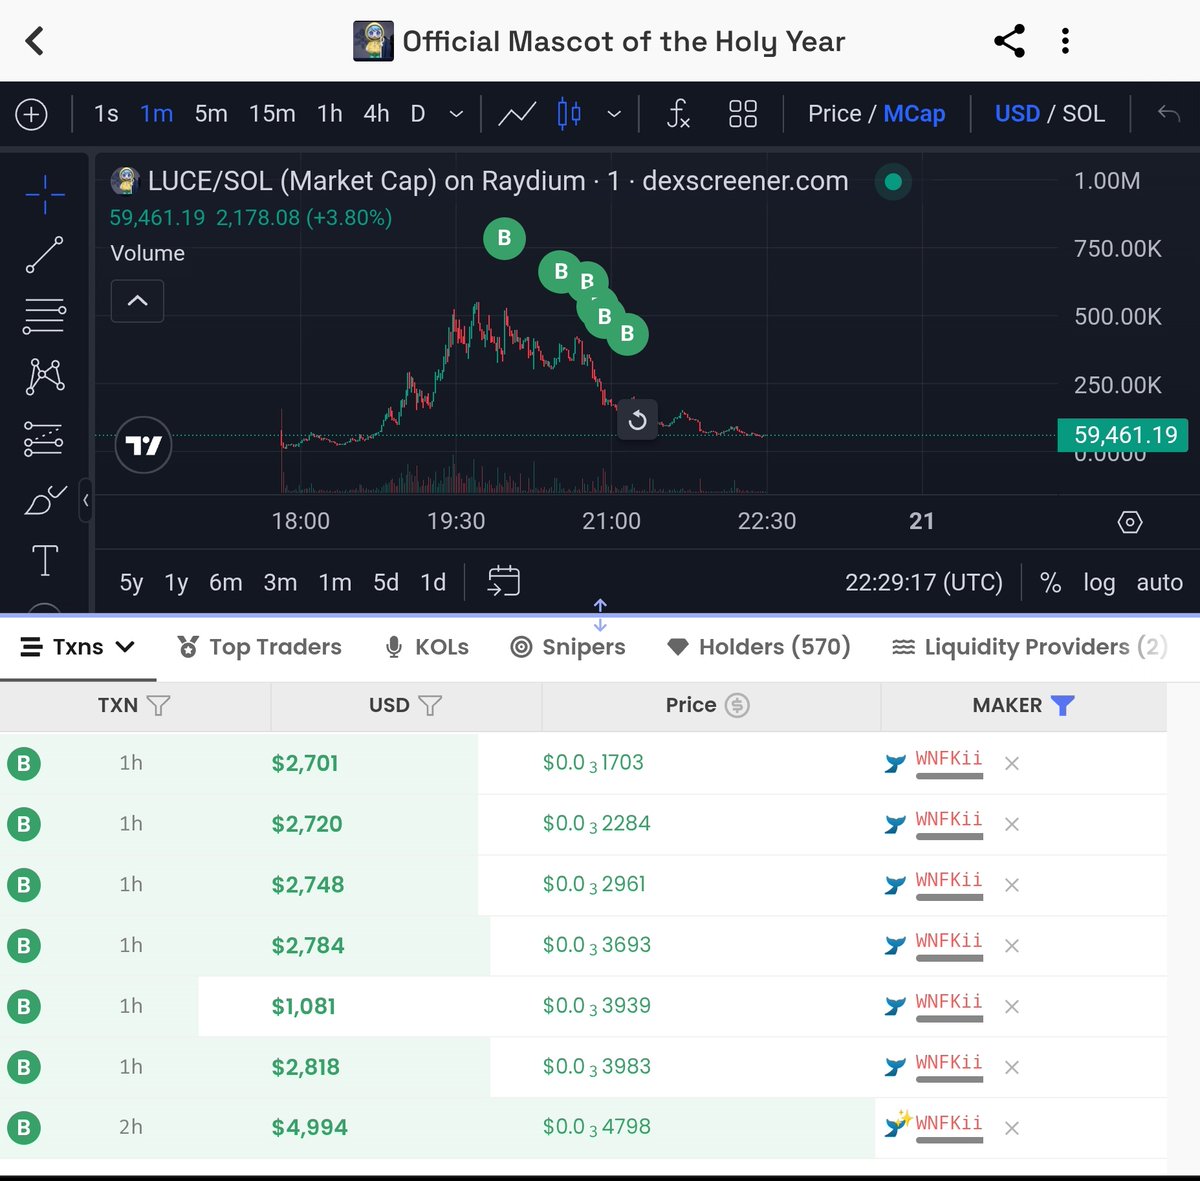This screenshot has height=1181, width=1200.
Task: Select the trend line drawing tool
Action: coord(45,255)
